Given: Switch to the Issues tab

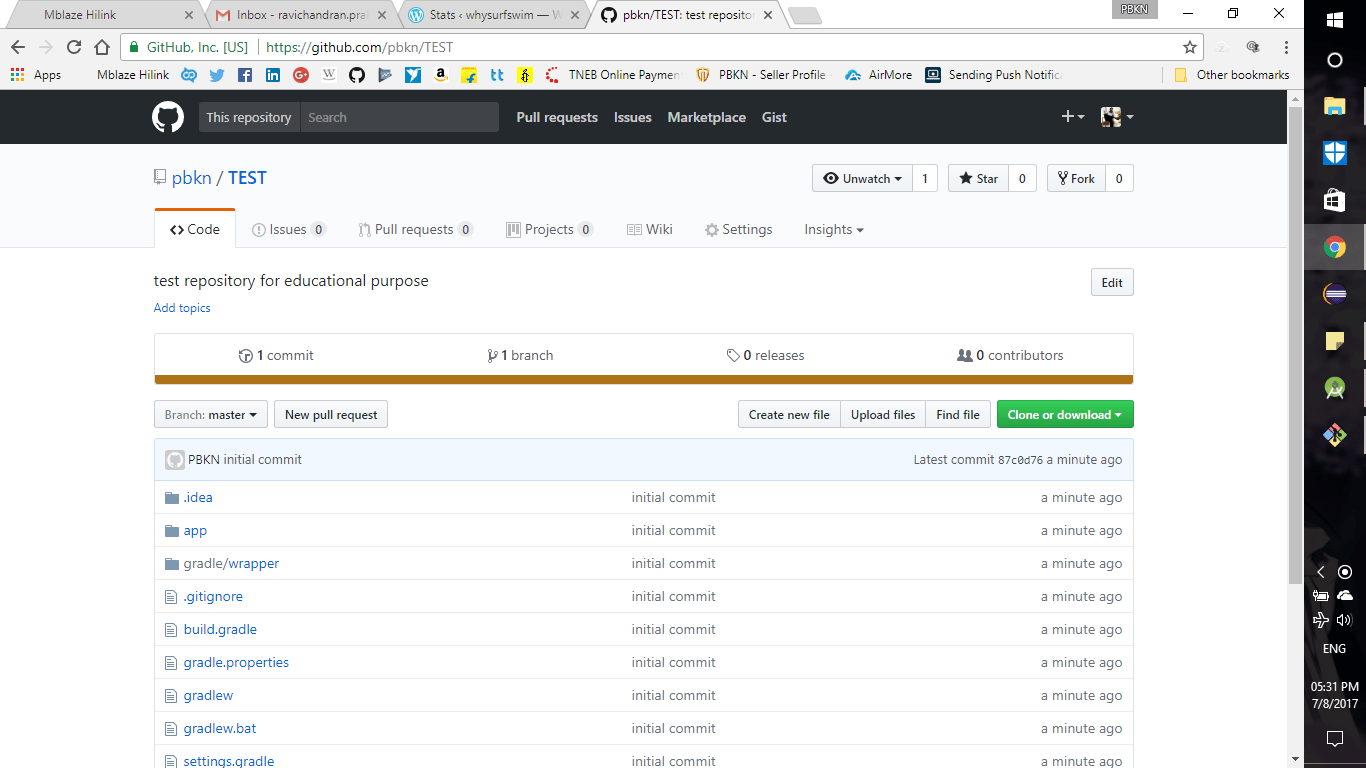Looking at the screenshot, I should [288, 229].
